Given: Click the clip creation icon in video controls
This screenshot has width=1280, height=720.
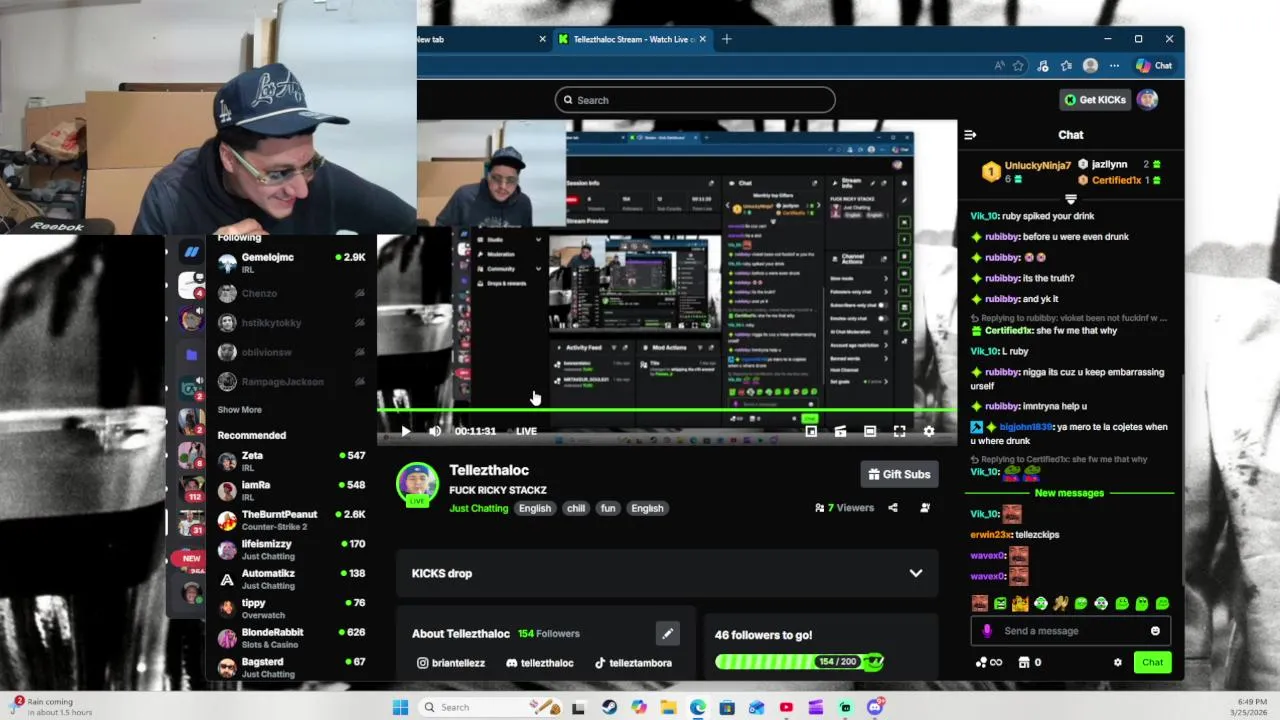Looking at the screenshot, I should 840,431.
